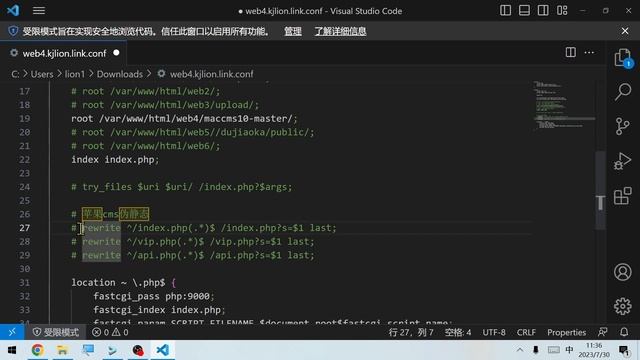Change end of line sequence CRLF
Viewport: 640px width, 360px height.
click(x=526, y=332)
